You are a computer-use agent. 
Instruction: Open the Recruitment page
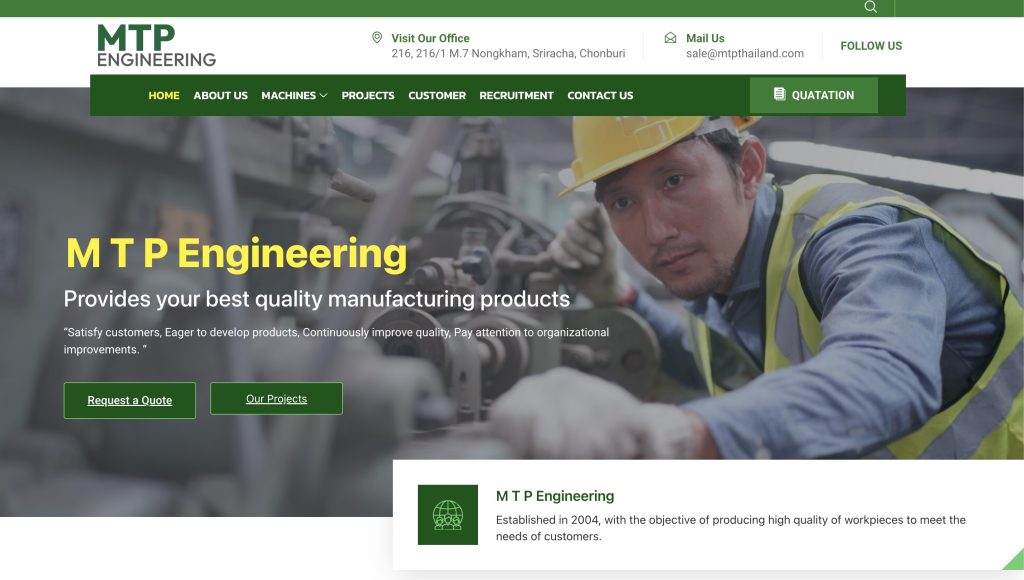[x=517, y=95]
